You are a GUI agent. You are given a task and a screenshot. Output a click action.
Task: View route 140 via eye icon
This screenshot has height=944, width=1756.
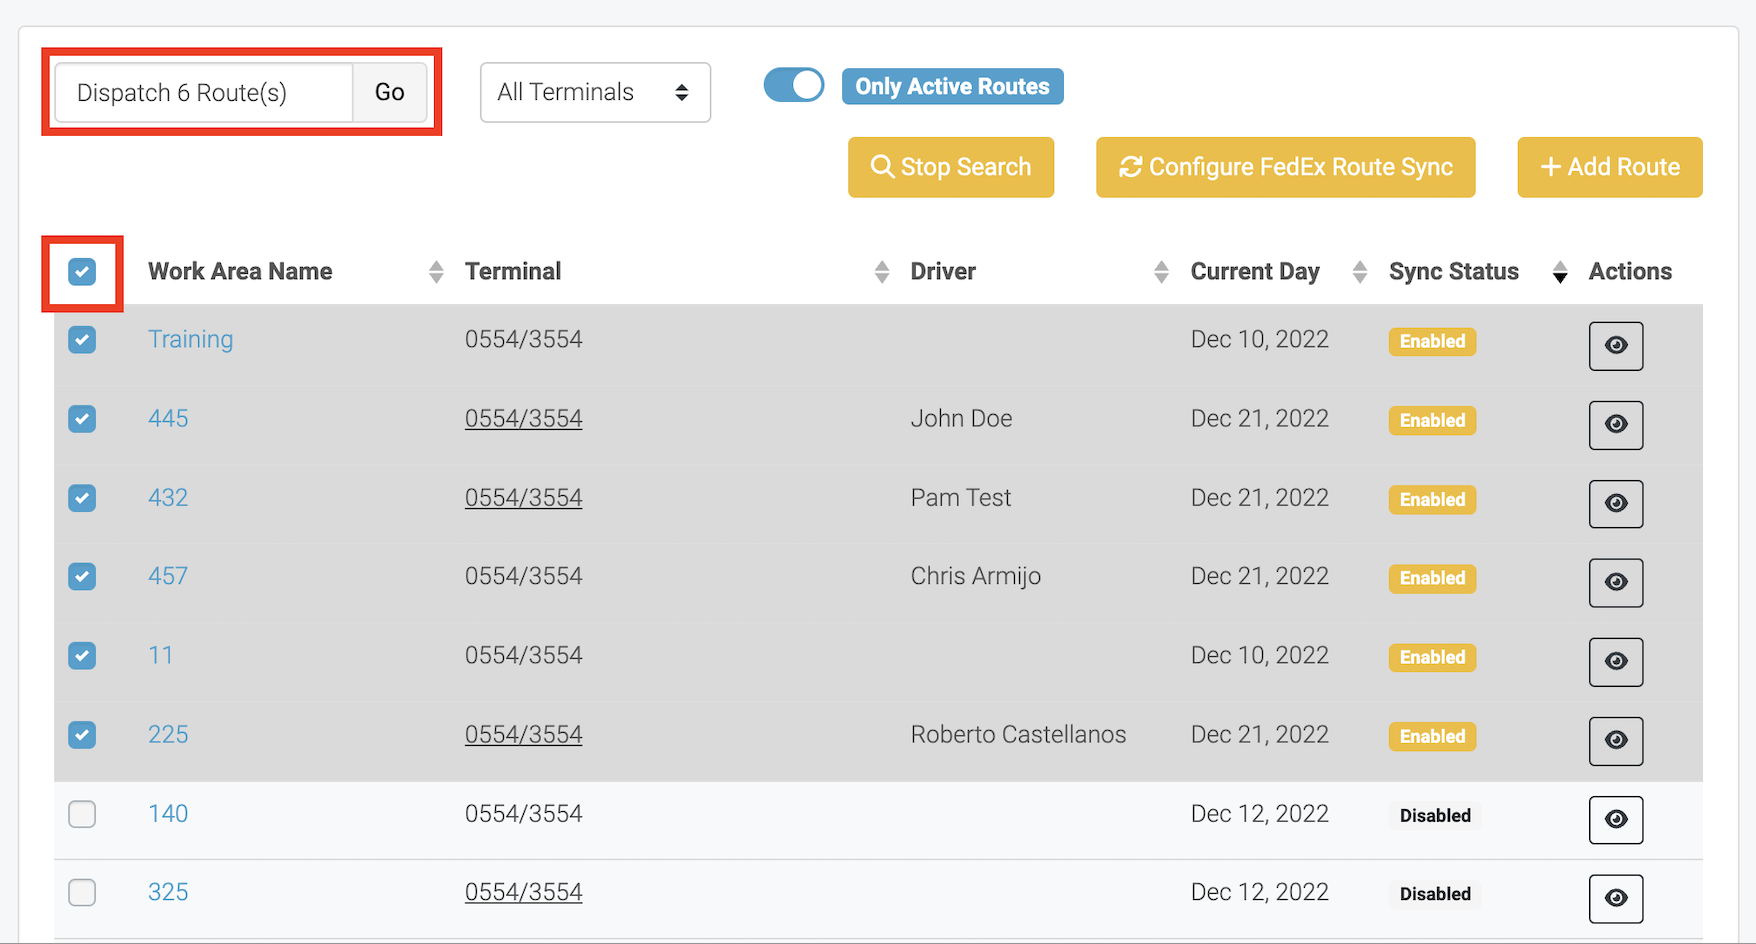1615,820
